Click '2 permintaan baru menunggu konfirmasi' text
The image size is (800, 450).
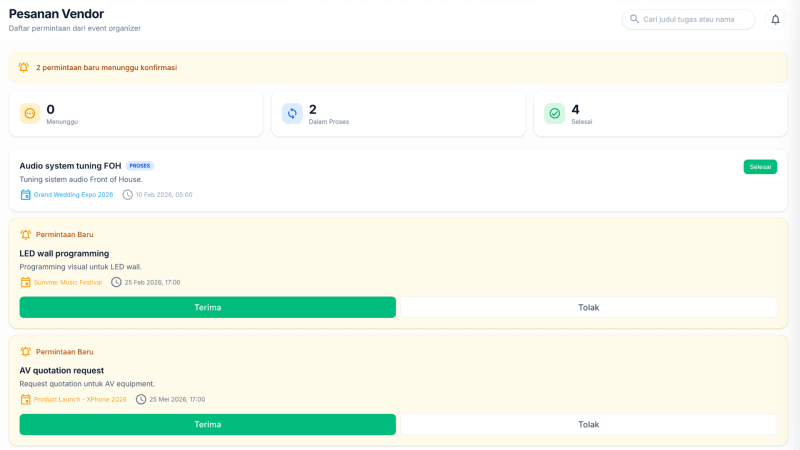[x=107, y=67]
